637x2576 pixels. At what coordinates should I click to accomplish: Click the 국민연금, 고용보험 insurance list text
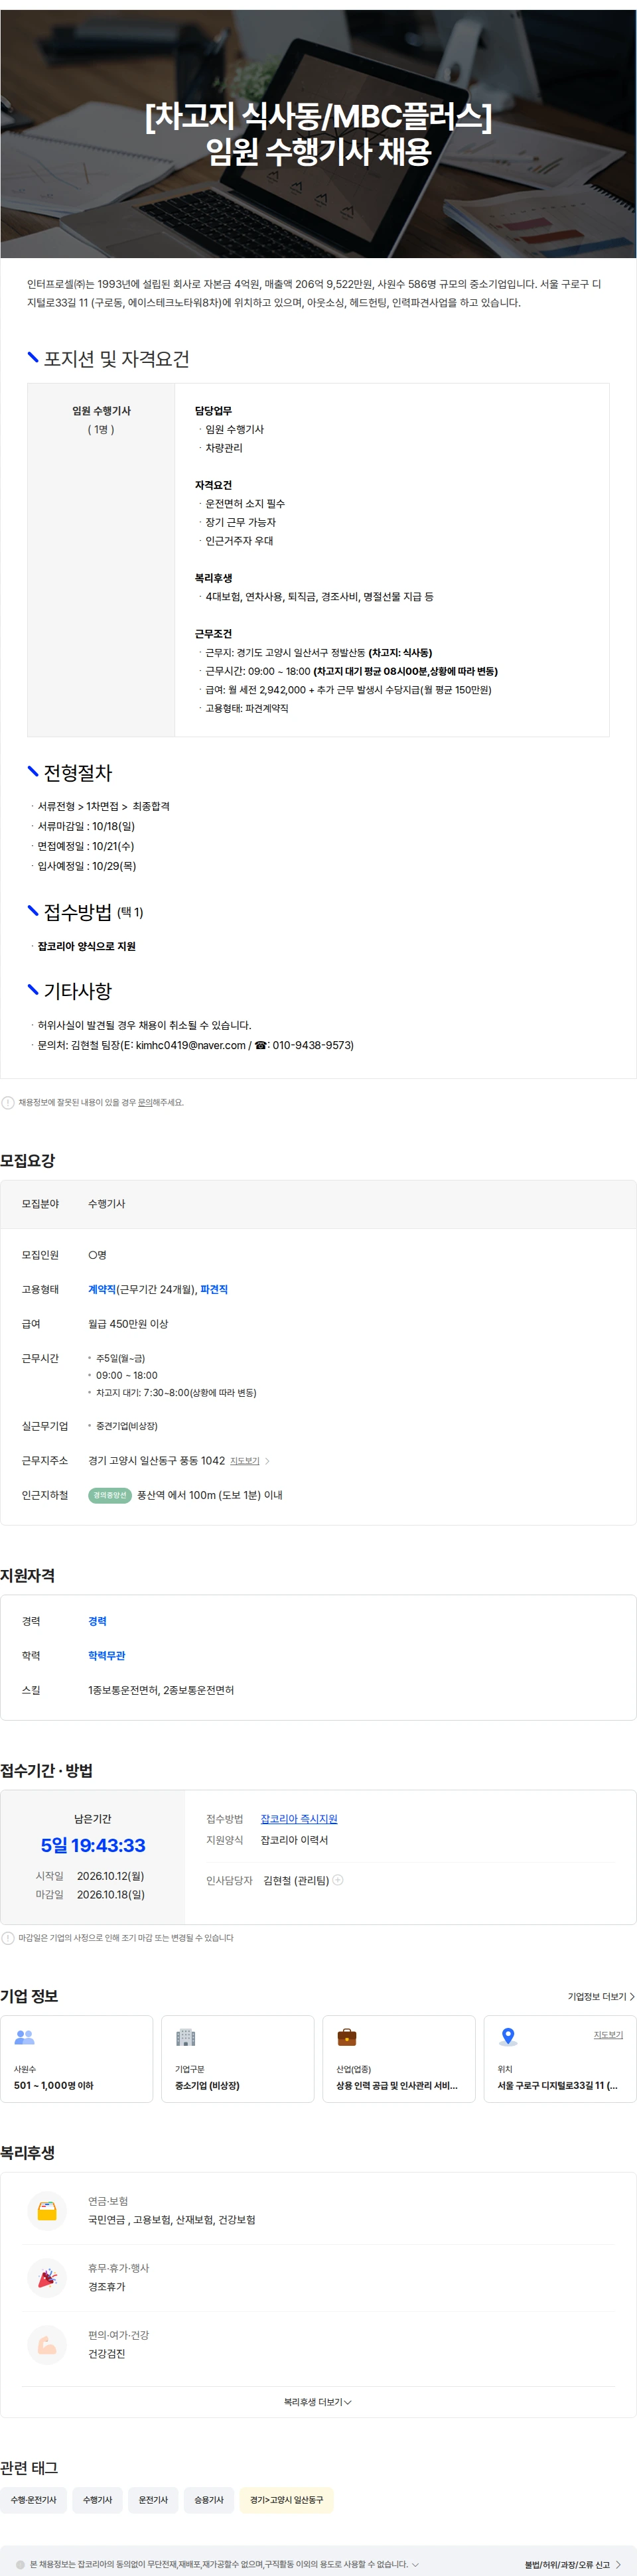(x=172, y=2220)
